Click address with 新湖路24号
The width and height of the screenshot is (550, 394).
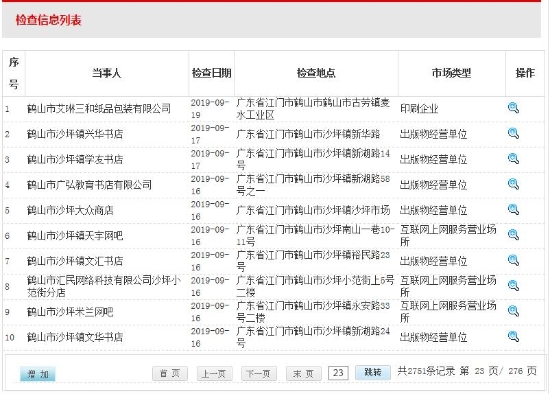pyautogui.click(x=313, y=337)
